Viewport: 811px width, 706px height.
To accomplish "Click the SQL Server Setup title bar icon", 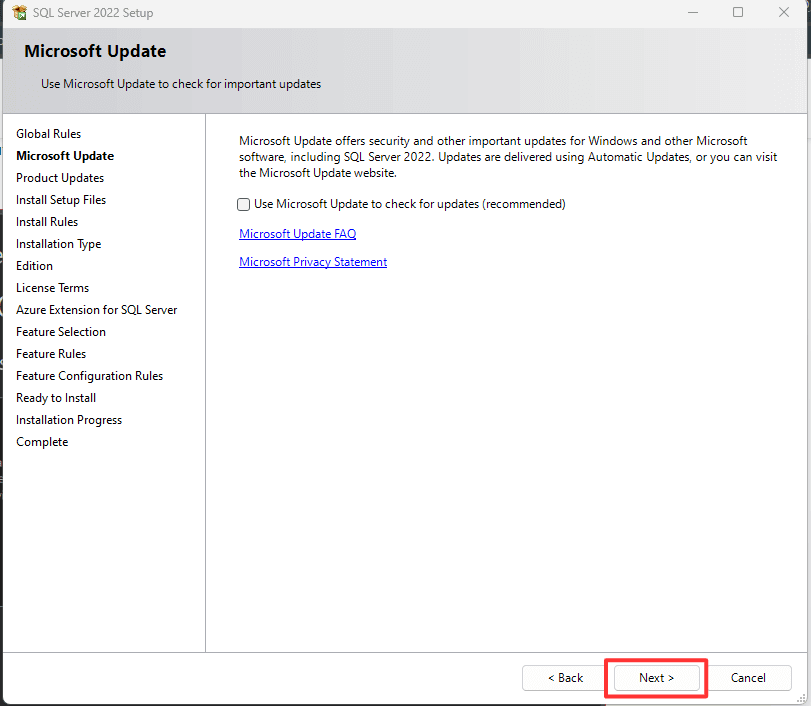I will (20, 12).
